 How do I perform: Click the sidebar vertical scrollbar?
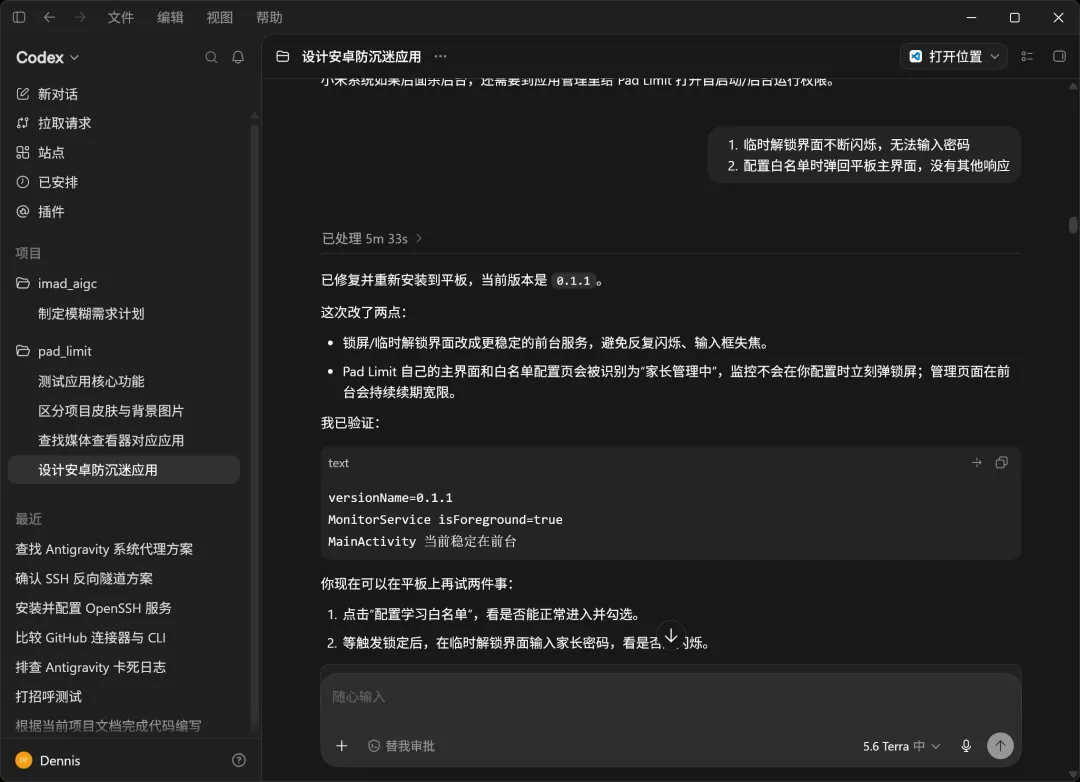254,427
